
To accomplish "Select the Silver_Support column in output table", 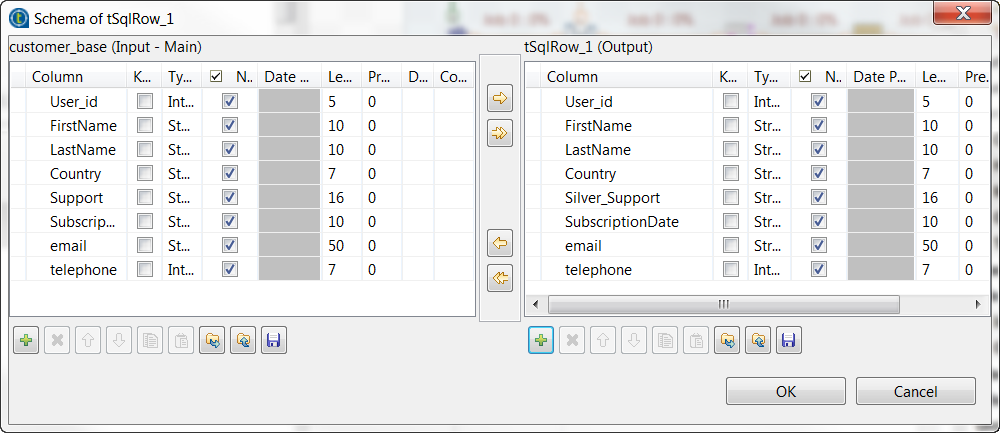I will point(612,198).
